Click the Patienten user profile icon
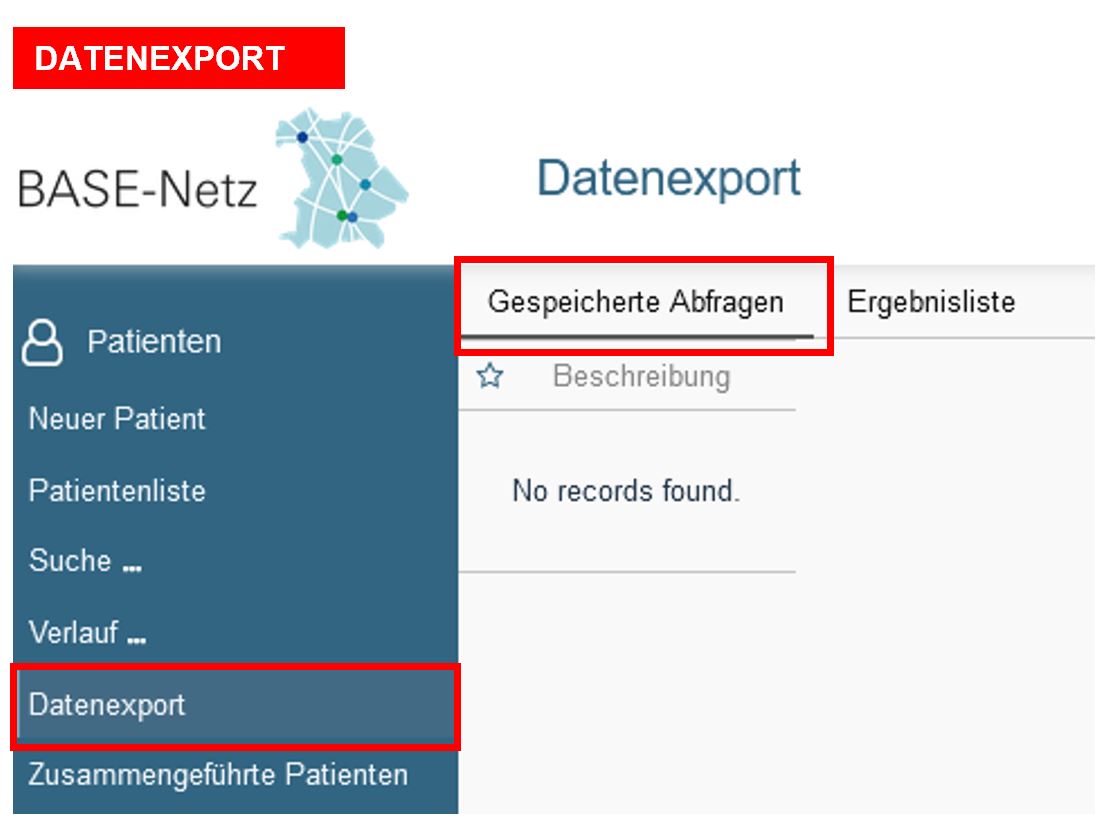Screen dimensions: 1114x821 [42, 342]
